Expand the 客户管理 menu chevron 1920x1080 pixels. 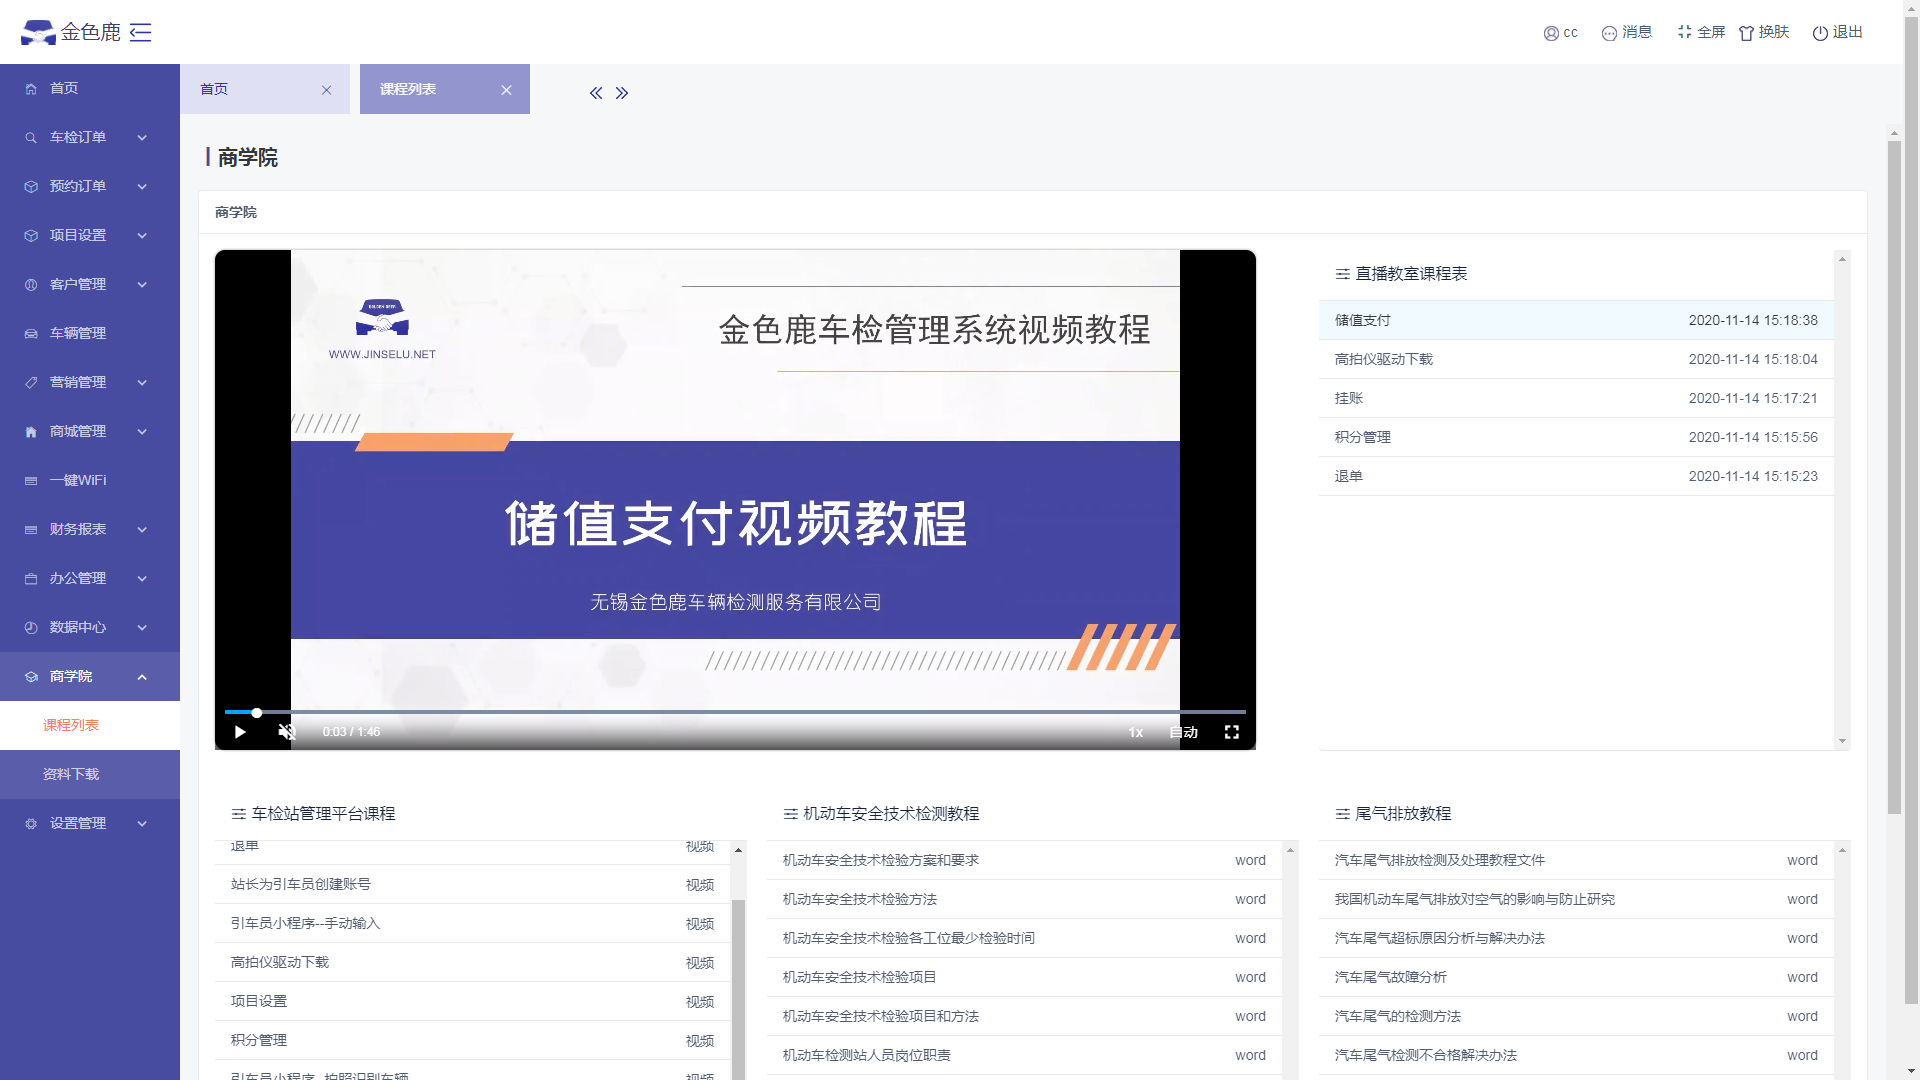pyautogui.click(x=142, y=285)
